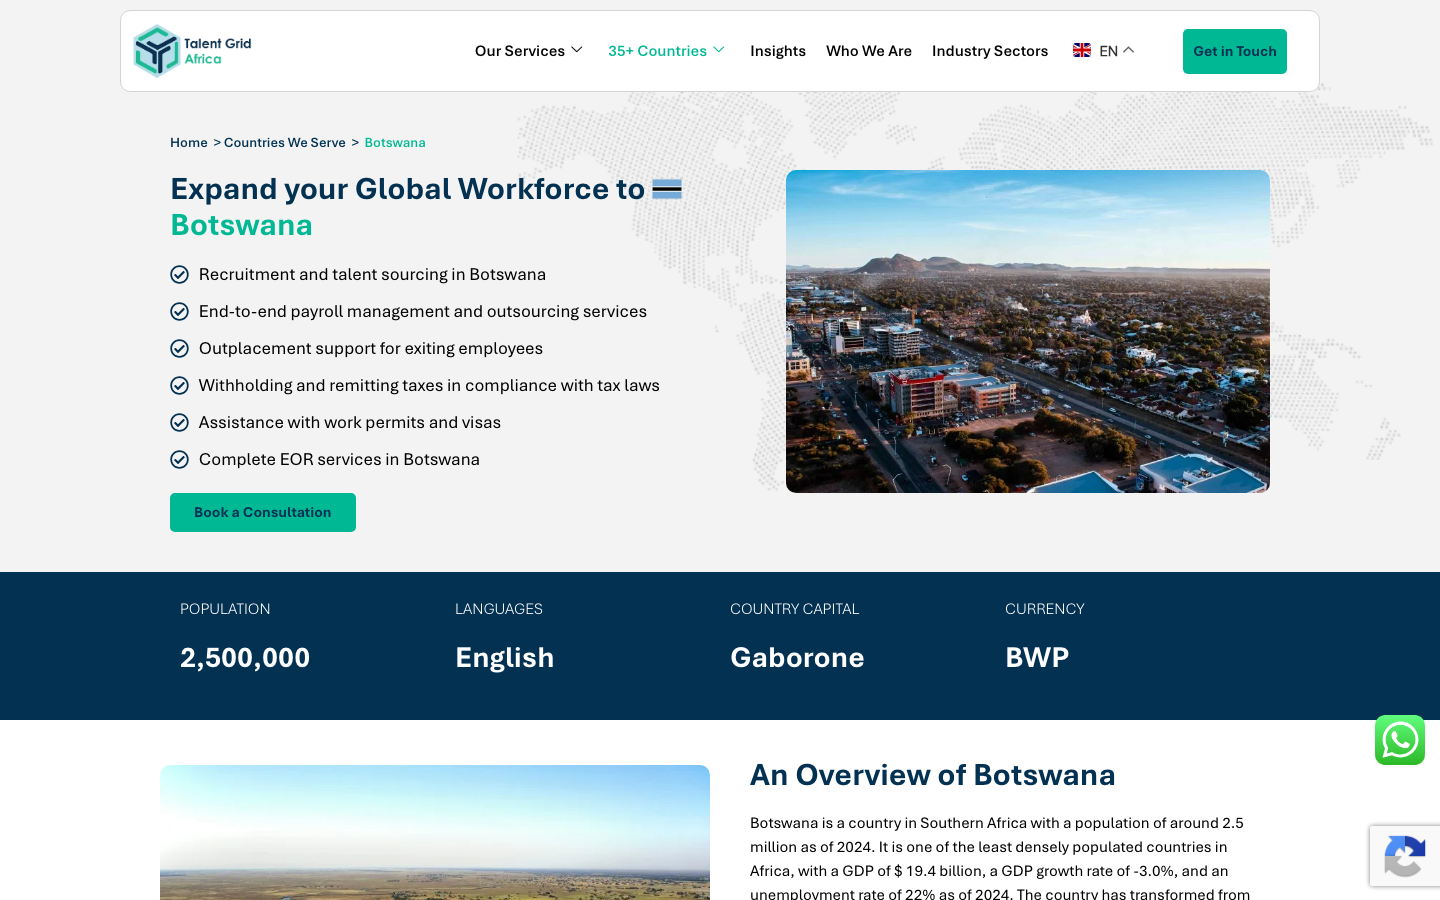Click the COUNTRY CAPITAL label
The width and height of the screenshot is (1440, 900).
[x=795, y=609]
